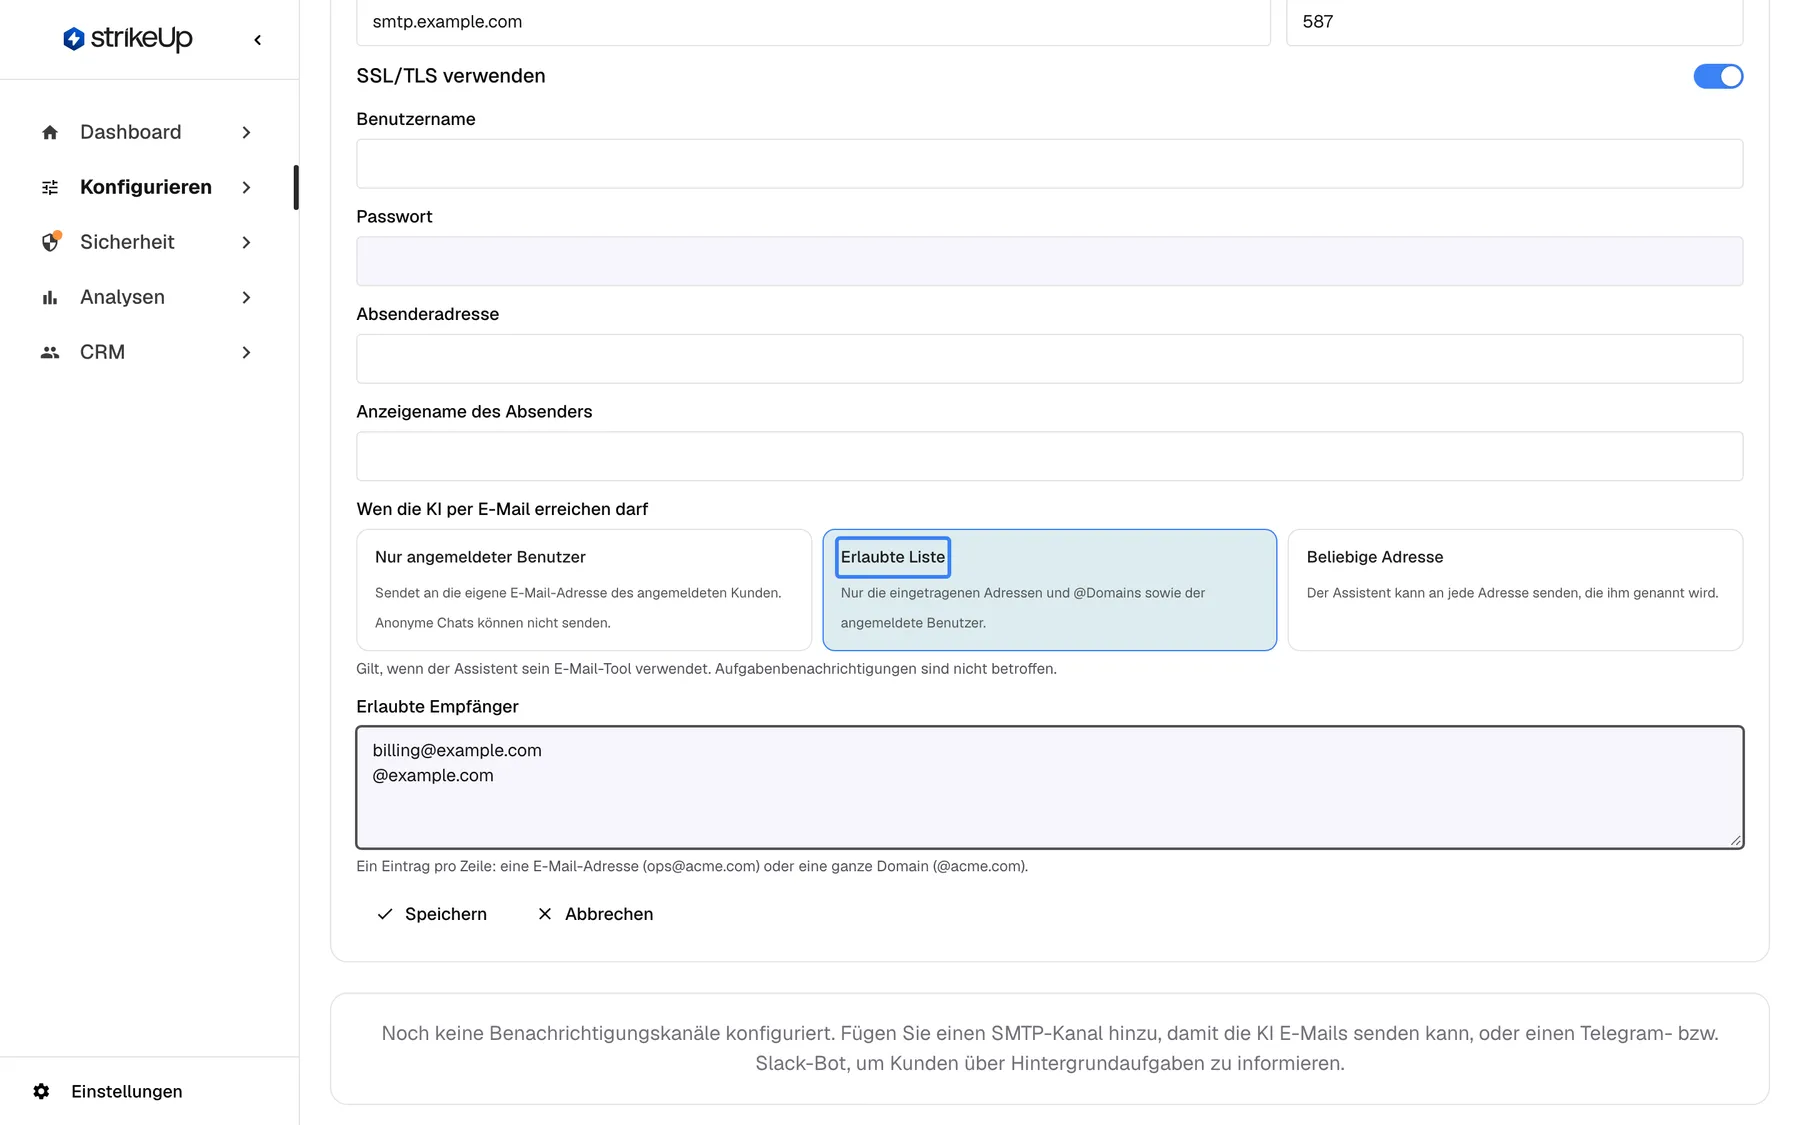Focus the SMTP host field smtp.example.com
This screenshot has width=1800, height=1125.
pos(813,22)
